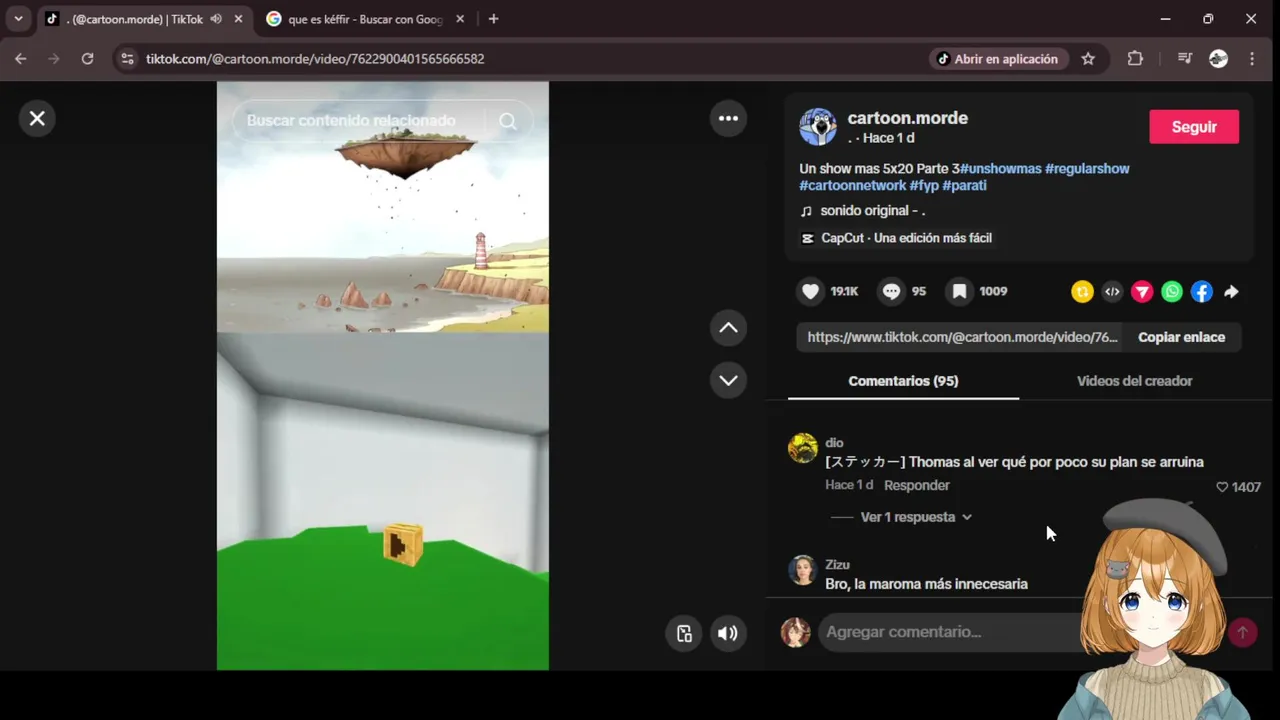This screenshot has width=1280, height=720.
Task: Open the #fyp hashtag
Action: pyautogui.click(x=924, y=185)
